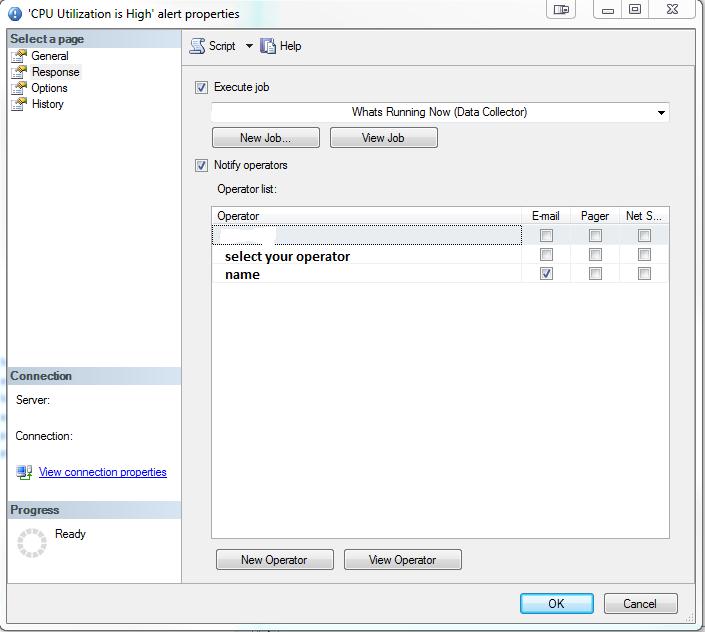Click the Help book icon
The image size is (705, 632).
point(268,46)
